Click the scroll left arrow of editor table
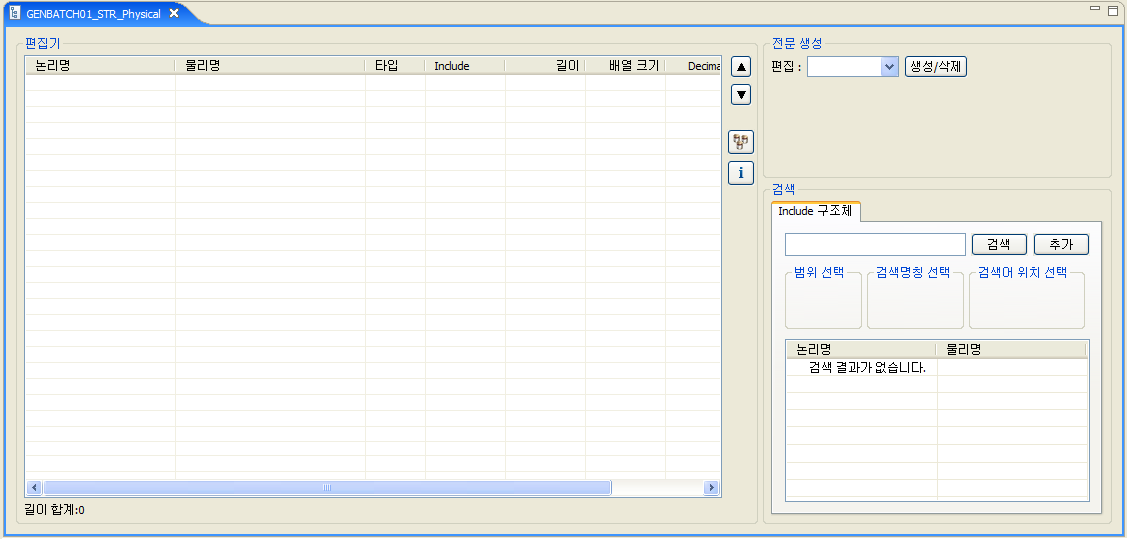Viewport: 1127px width, 539px height. pyautogui.click(x=34, y=487)
